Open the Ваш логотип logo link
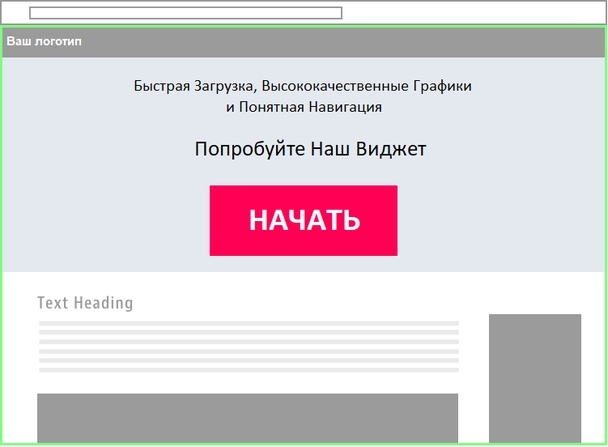This screenshot has width=608, height=447. click(44, 41)
